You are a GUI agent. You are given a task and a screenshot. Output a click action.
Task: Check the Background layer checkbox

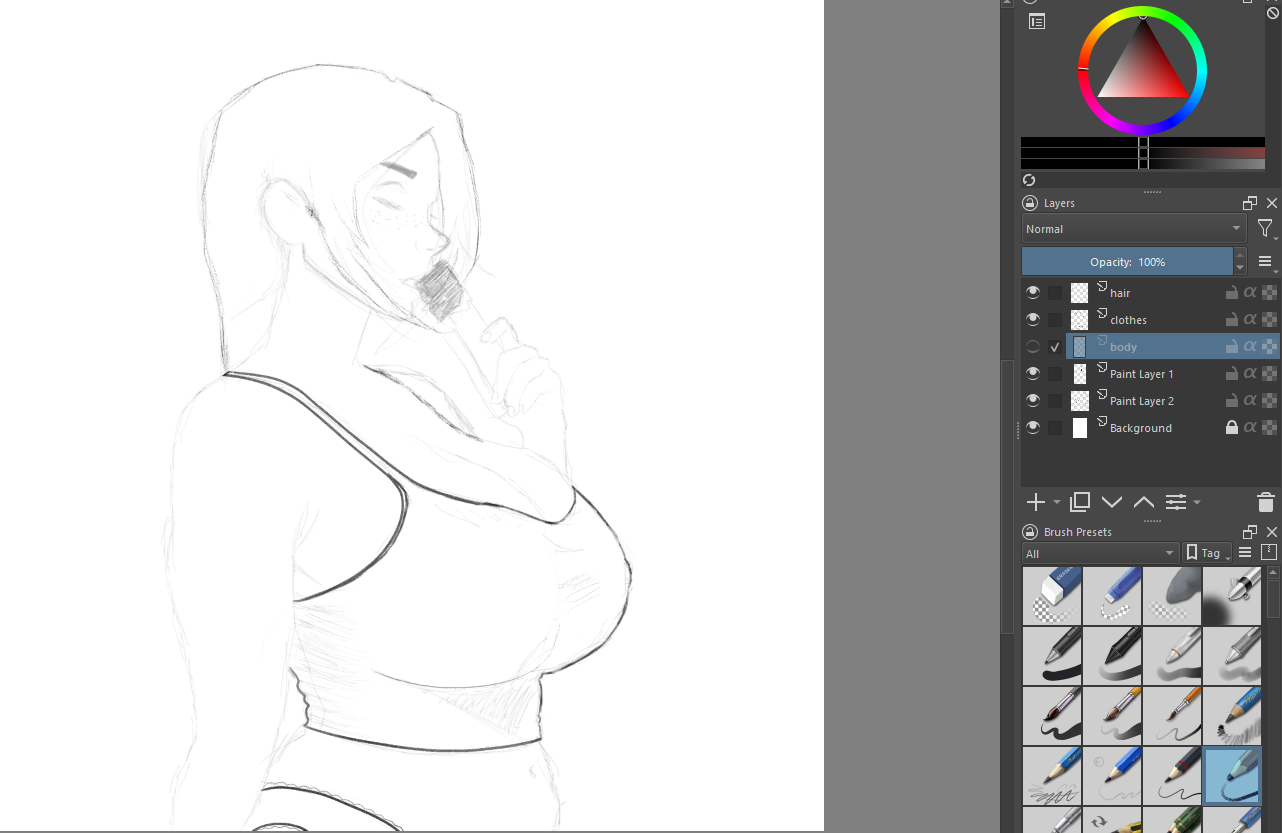click(x=1055, y=428)
